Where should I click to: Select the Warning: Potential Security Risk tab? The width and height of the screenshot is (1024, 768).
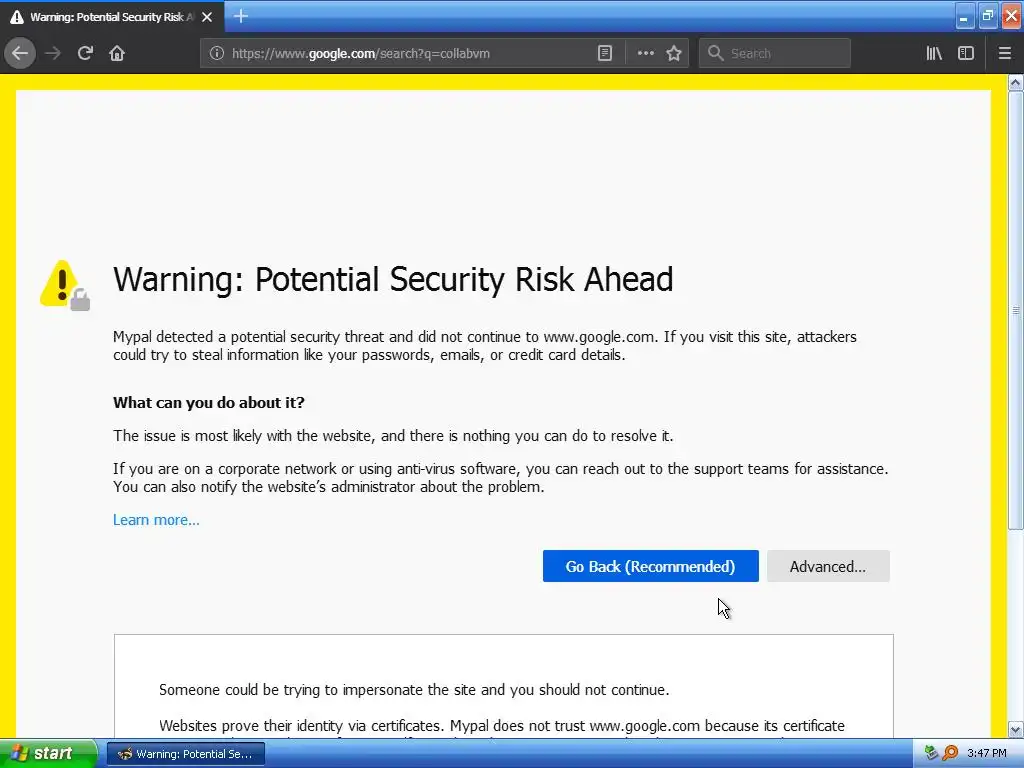point(112,17)
